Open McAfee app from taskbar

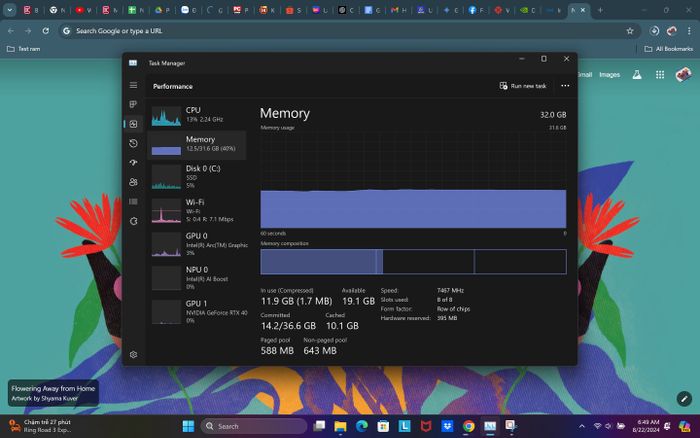426,426
